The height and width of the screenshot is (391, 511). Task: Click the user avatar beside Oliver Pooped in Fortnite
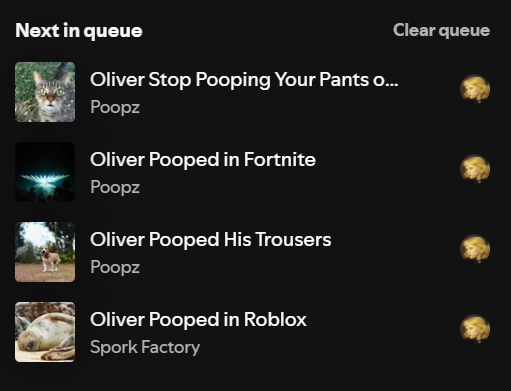pyautogui.click(x=475, y=169)
